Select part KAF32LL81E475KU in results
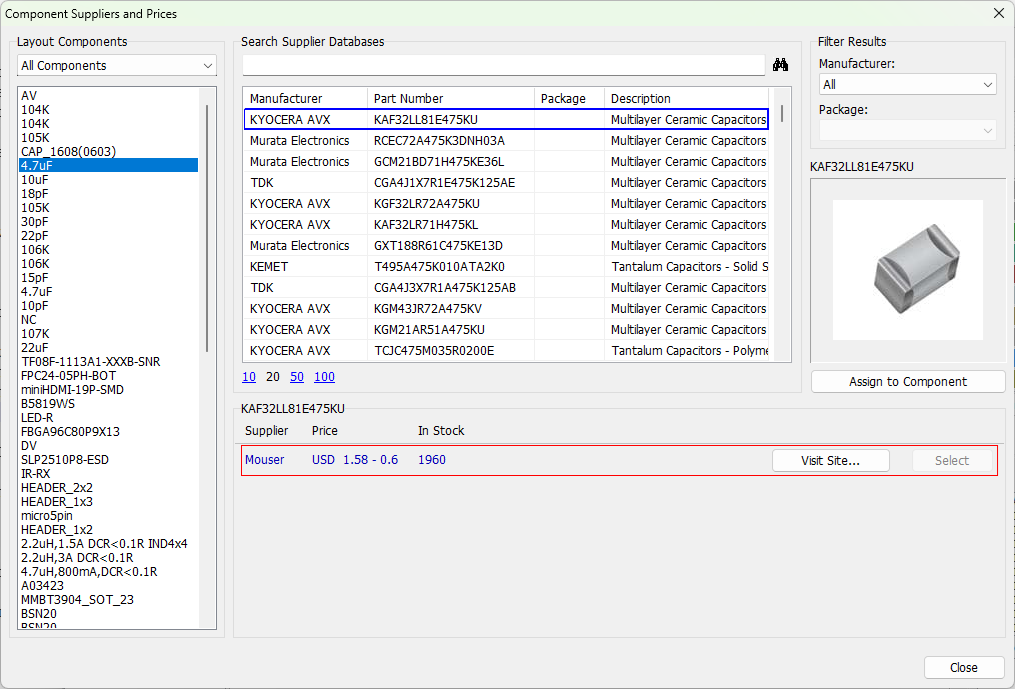 (506, 120)
